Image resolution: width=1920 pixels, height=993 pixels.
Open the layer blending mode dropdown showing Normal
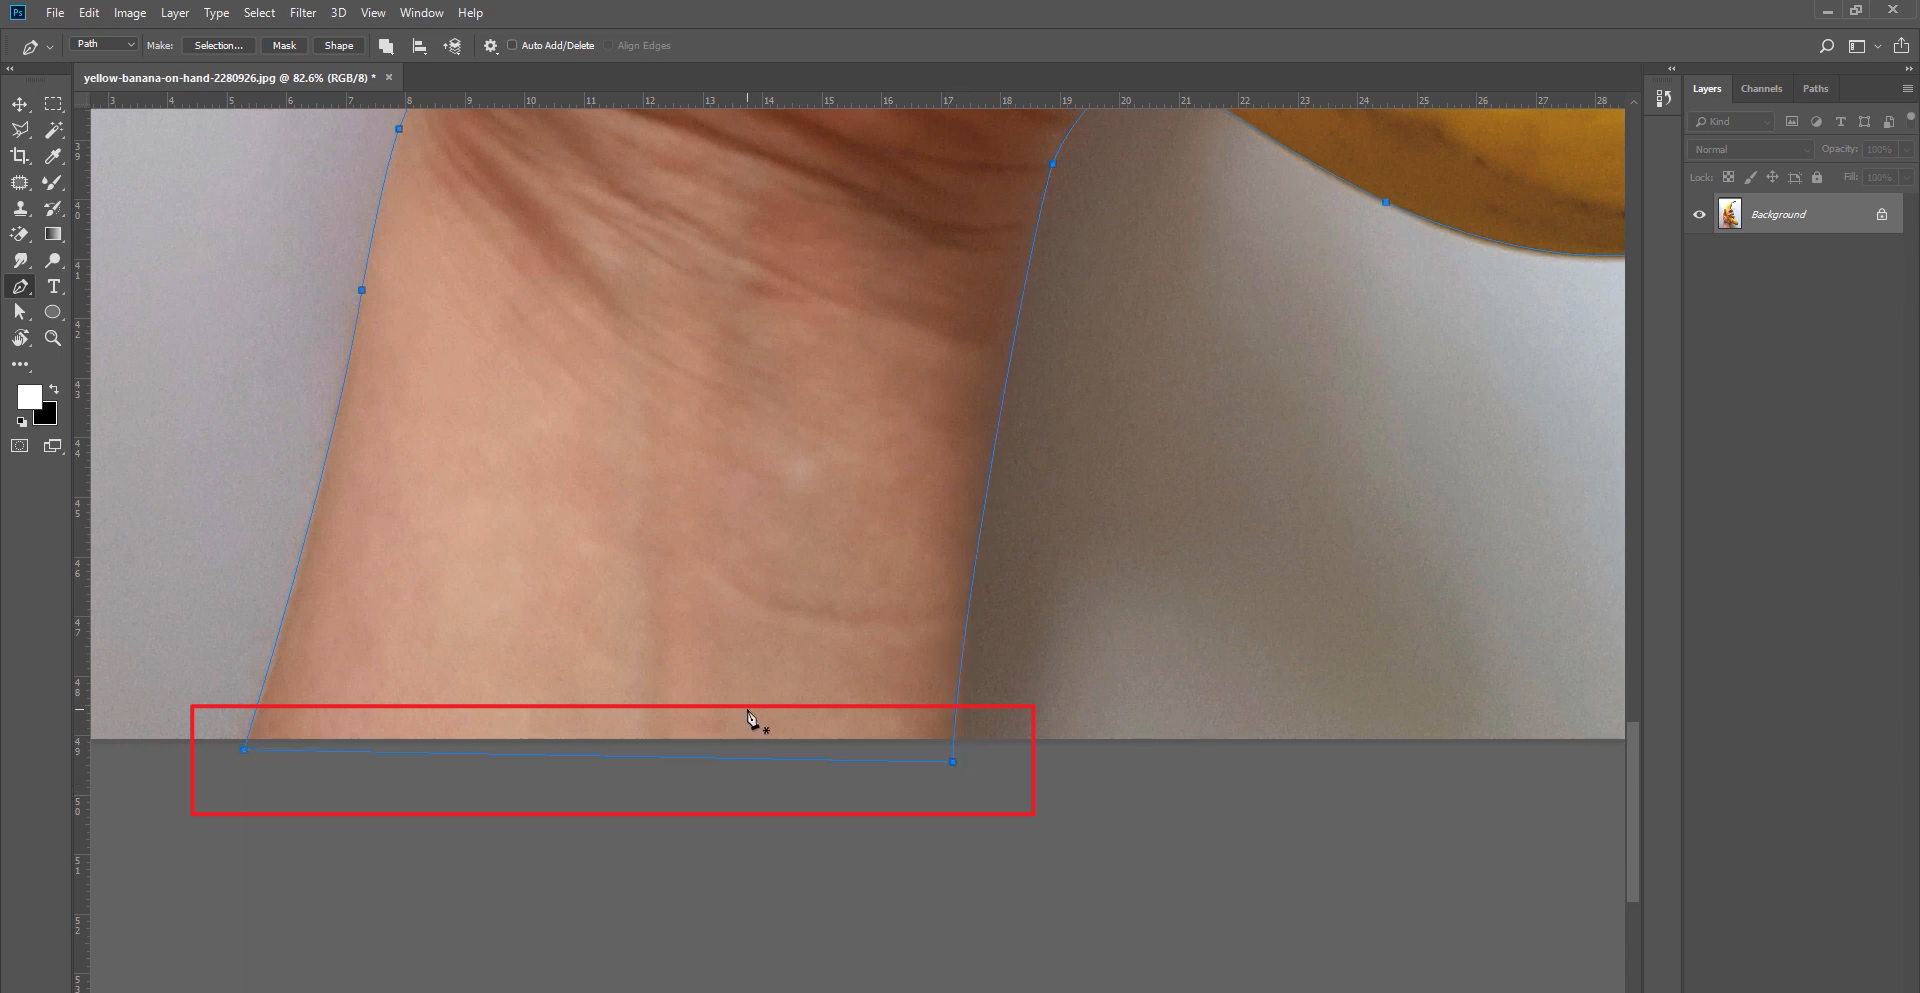tap(1748, 148)
